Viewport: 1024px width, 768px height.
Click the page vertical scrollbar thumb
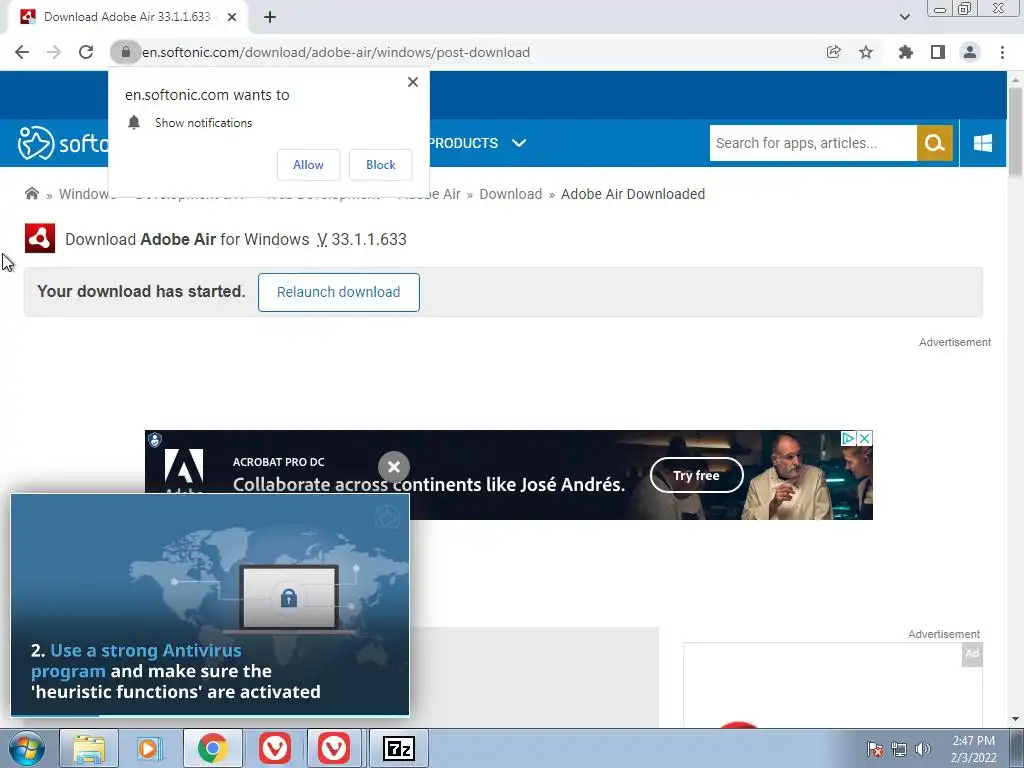point(1015,131)
